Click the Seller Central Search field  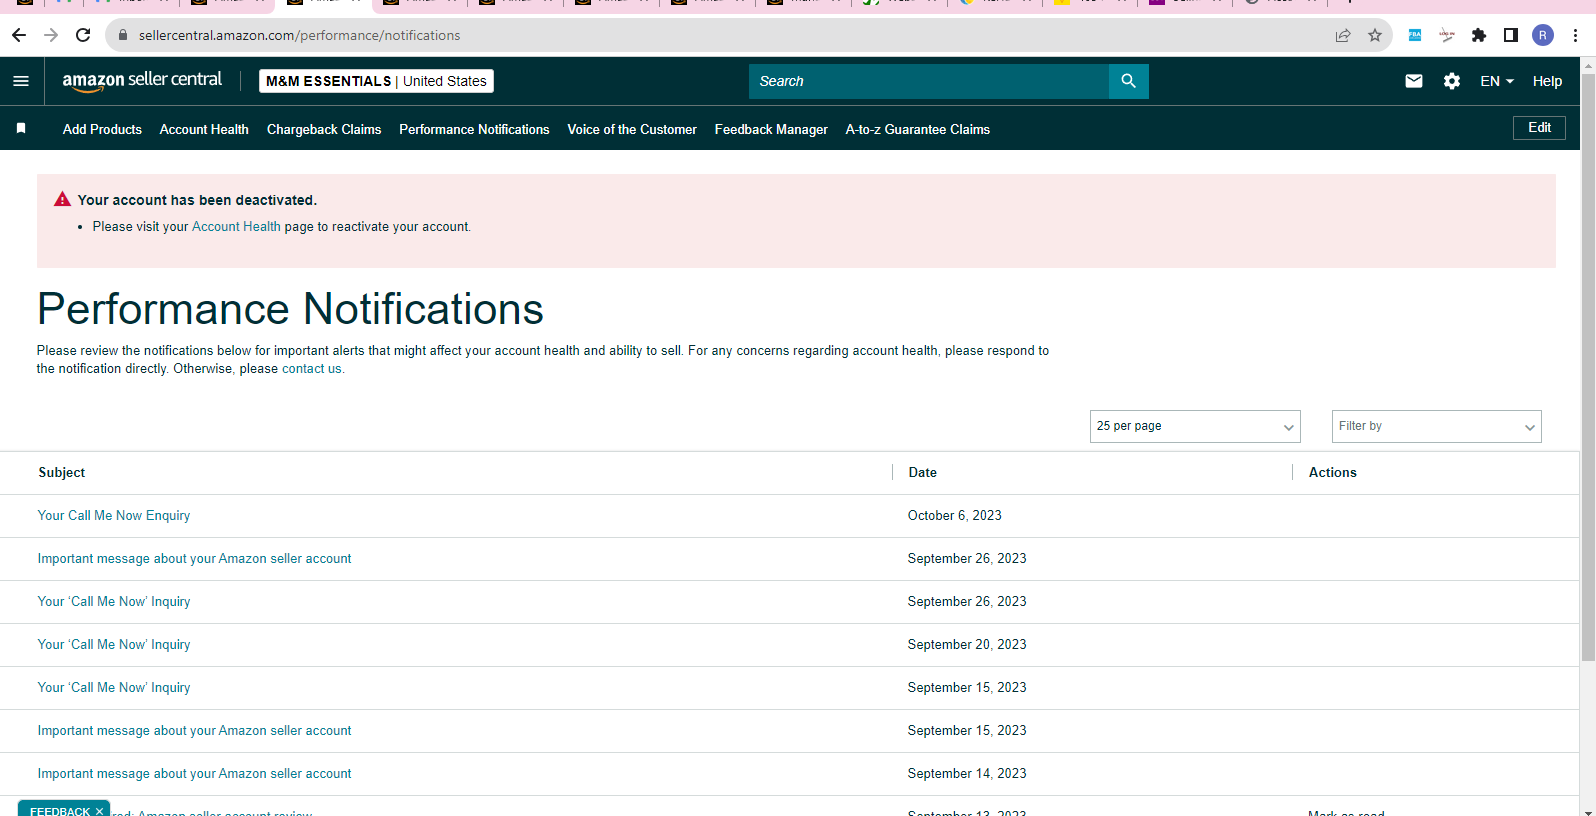click(929, 81)
